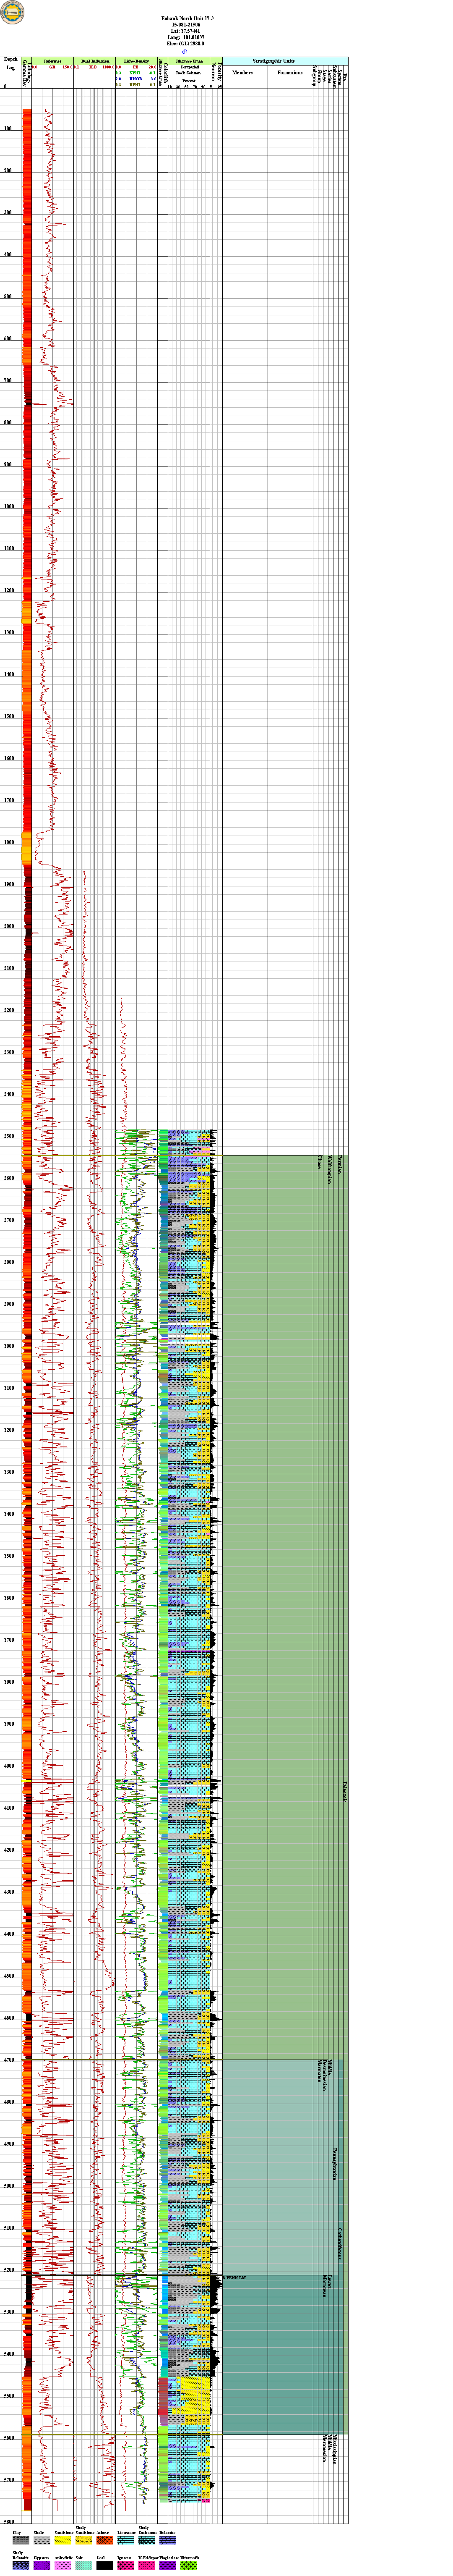Screen dimensions: 453x2576
Task: Choose the Shaly Dolomite legend swatch
Action: tap(20, 2565)
